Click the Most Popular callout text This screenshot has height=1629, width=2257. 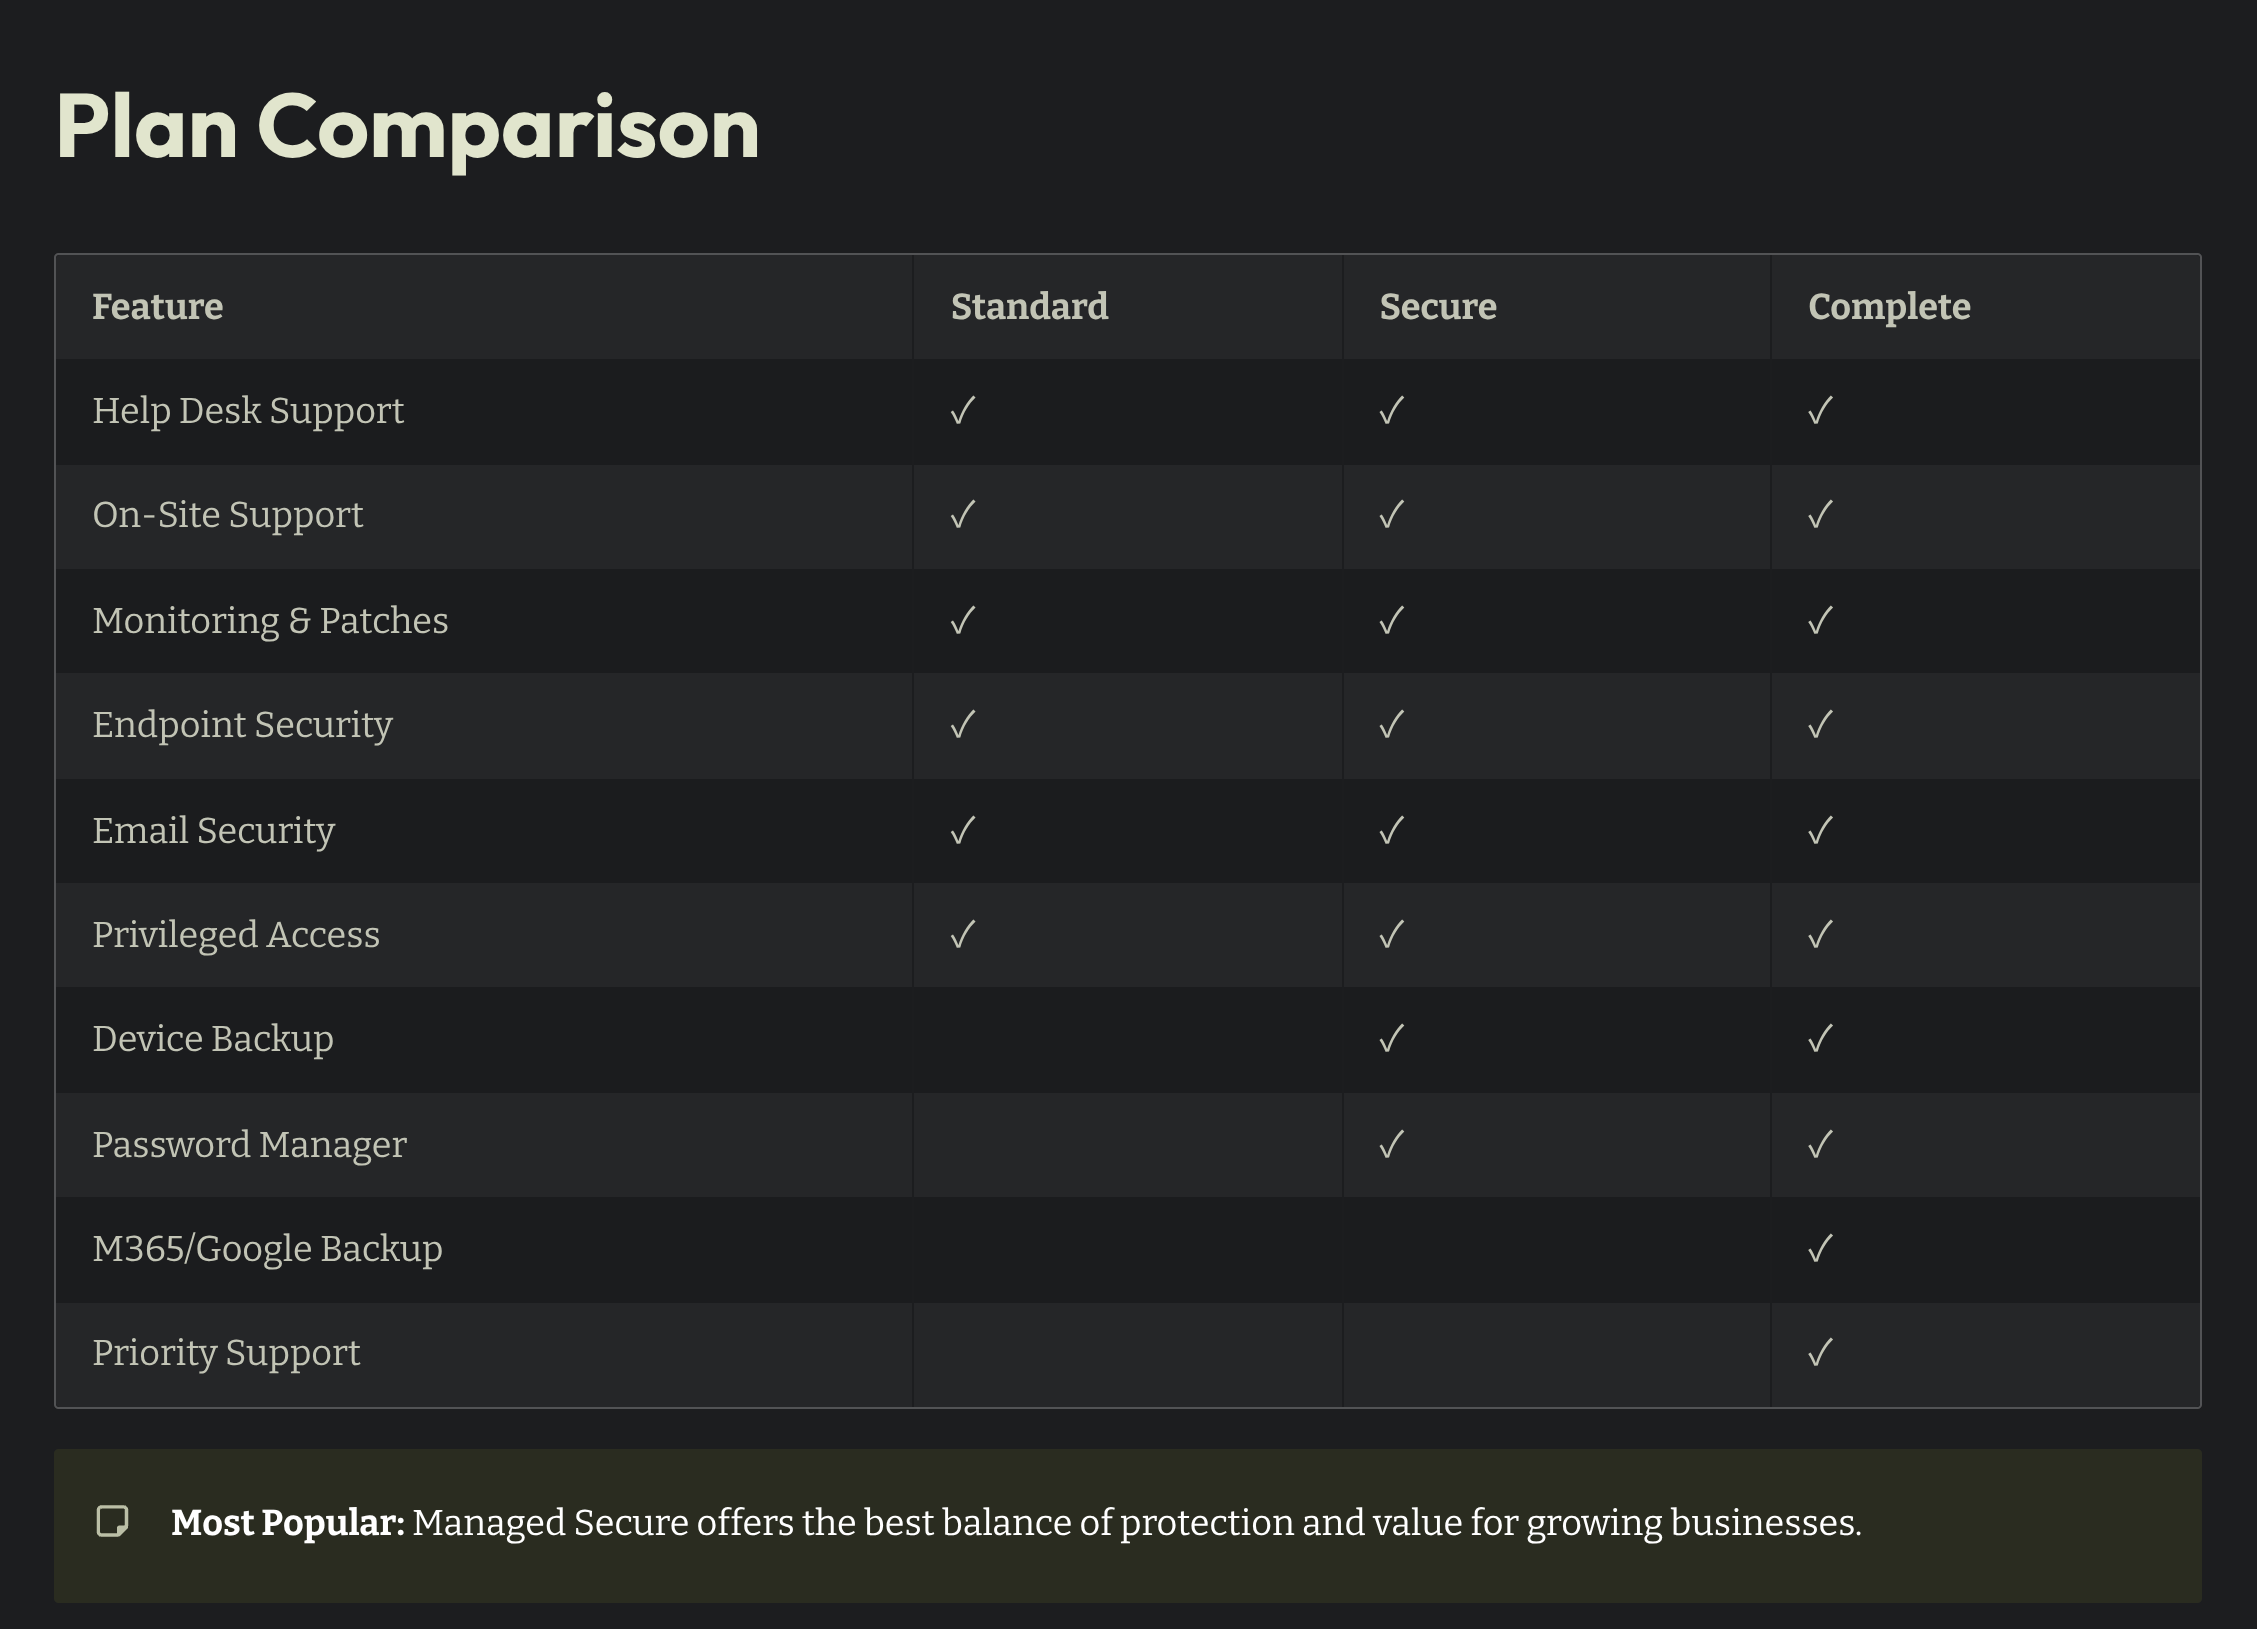[x=1015, y=1523]
